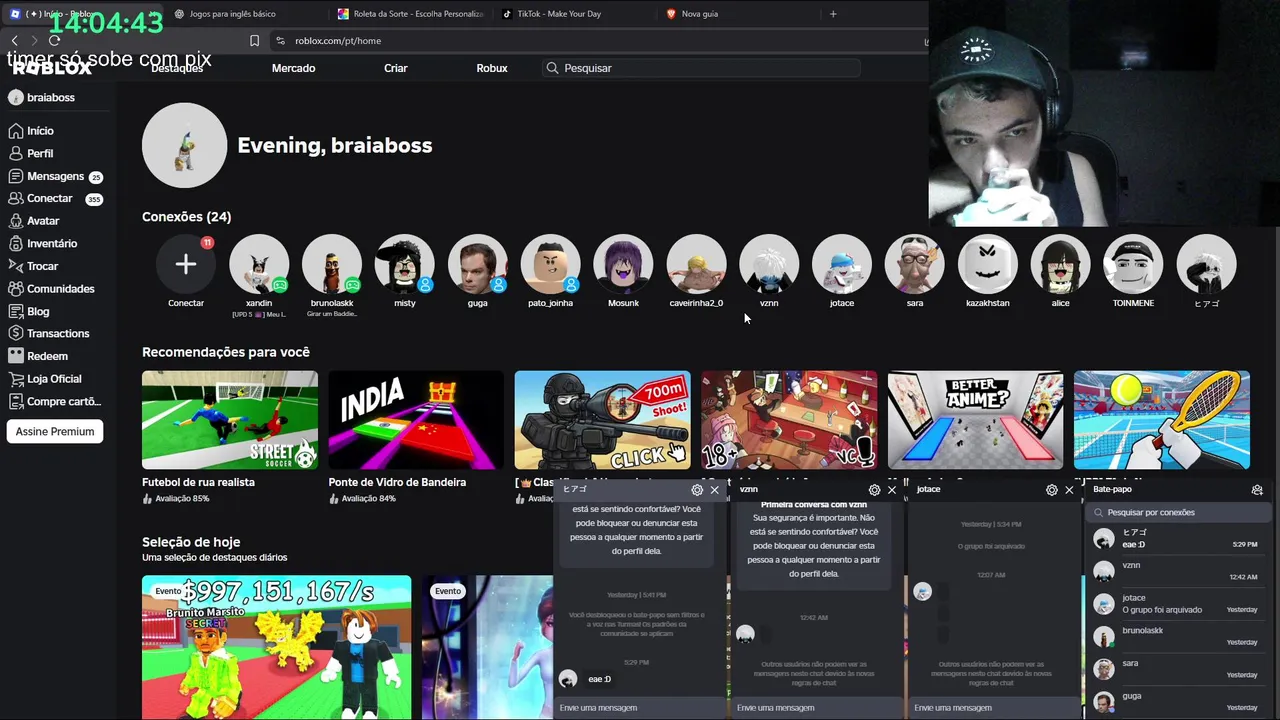Switch to Roleta da Sorte browser tab

410,14
